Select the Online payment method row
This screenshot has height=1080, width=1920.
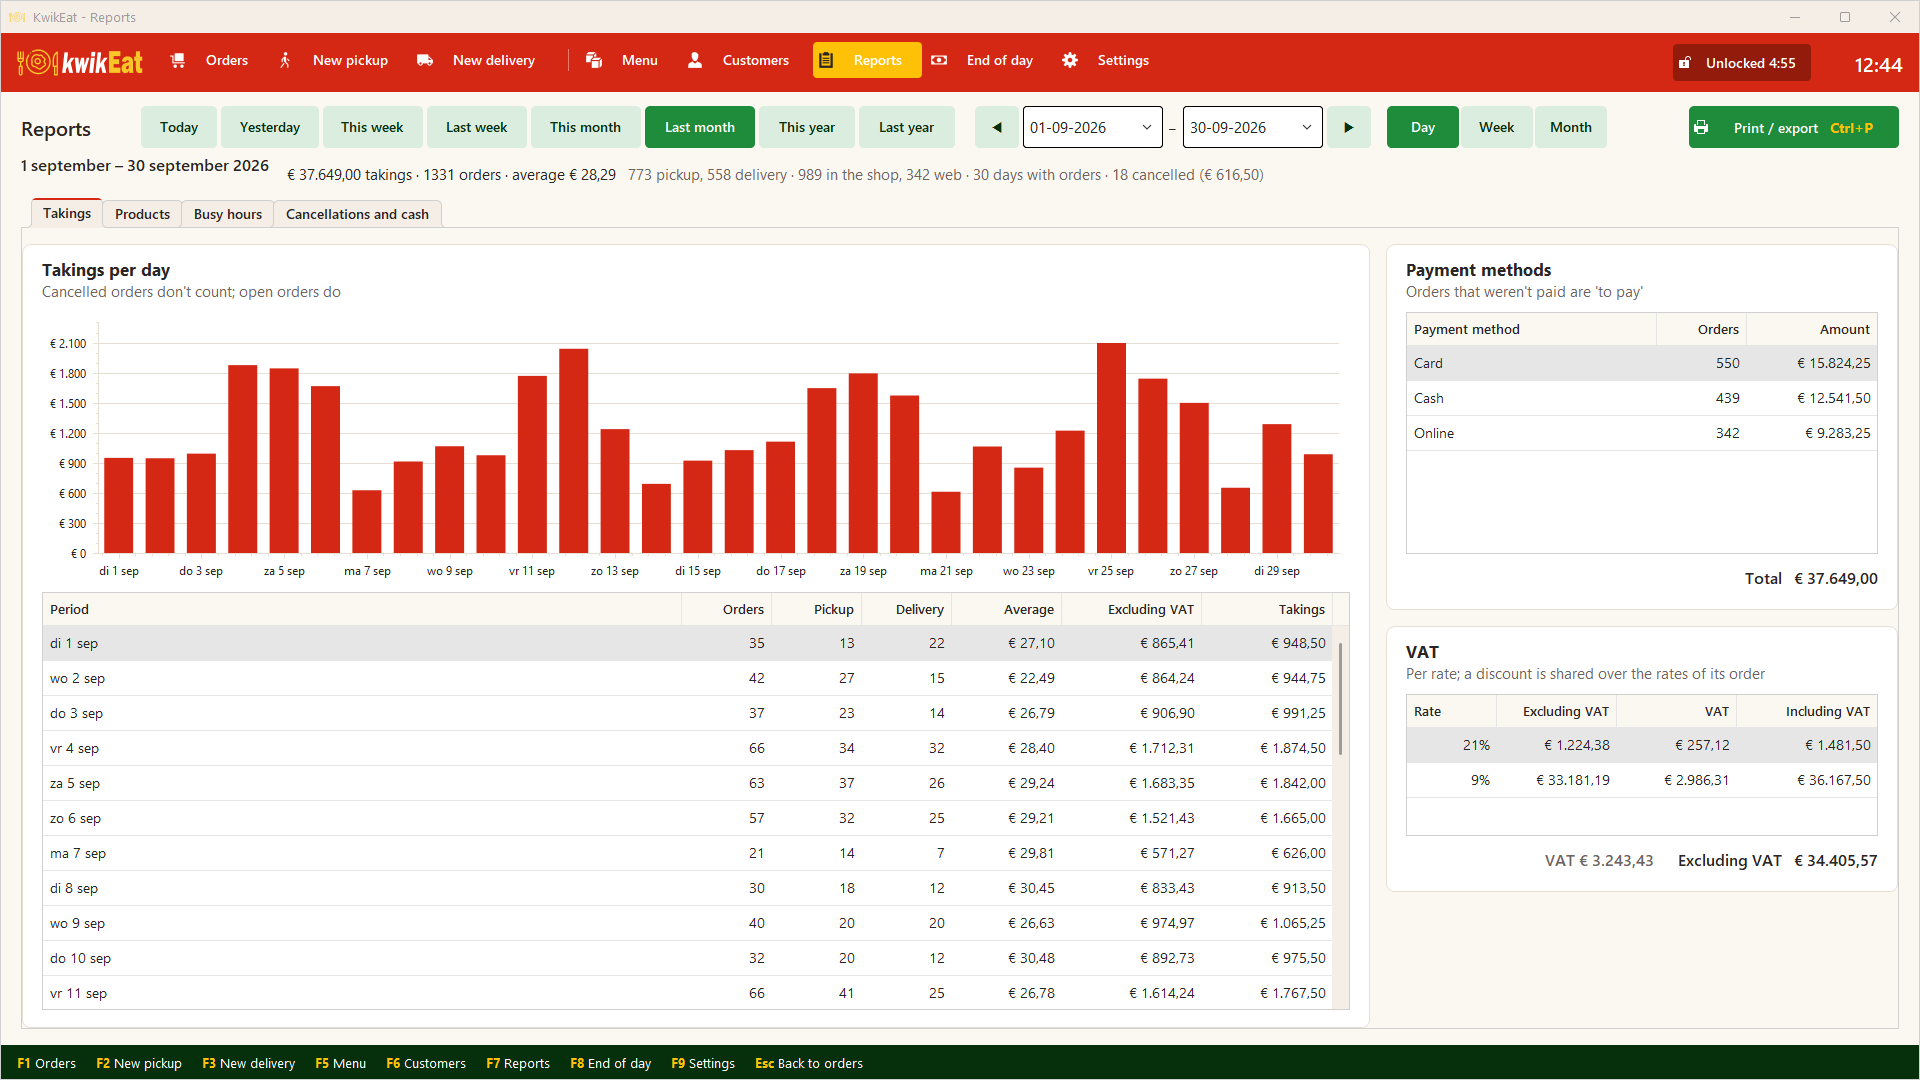1641,433
